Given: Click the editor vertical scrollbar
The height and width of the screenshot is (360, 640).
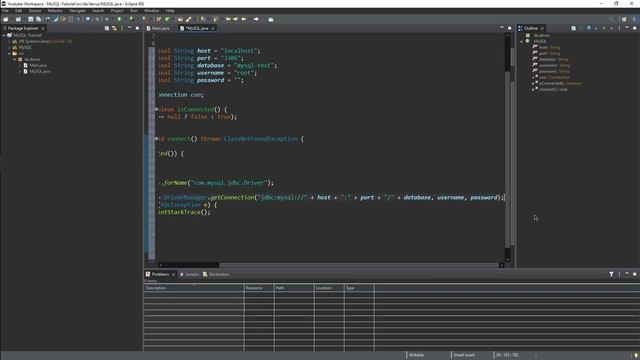Looking at the screenshot, I should point(508,147).
